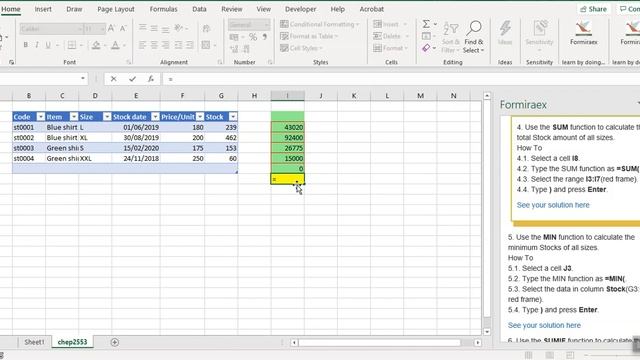Increase the font size
Viewport: 640px width, 360px height.
tap(111, 28)
